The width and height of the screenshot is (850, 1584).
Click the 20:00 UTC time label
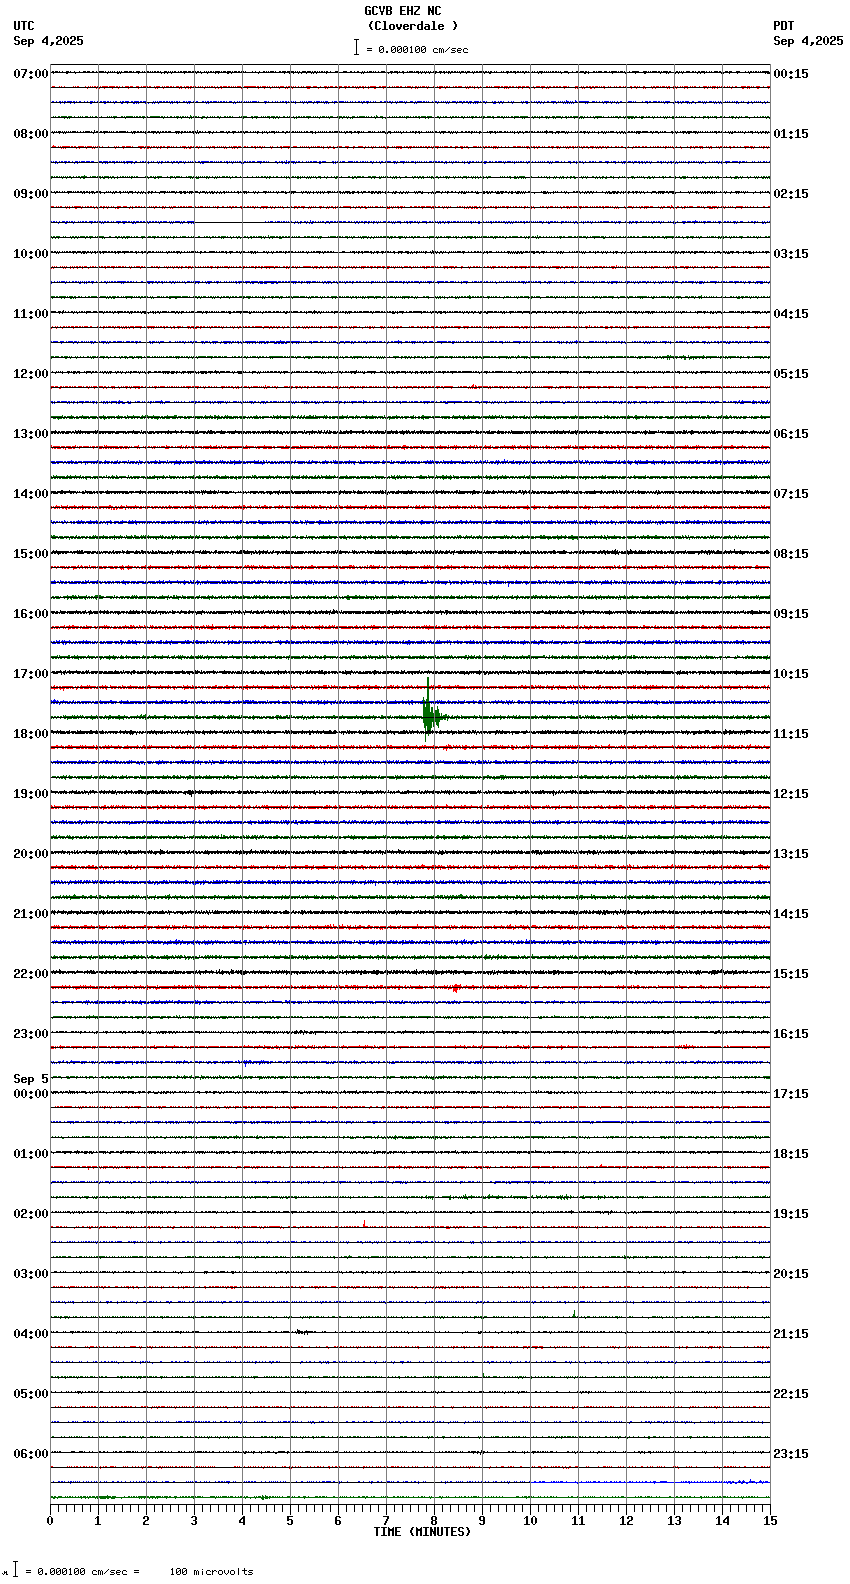coord(31,854)
